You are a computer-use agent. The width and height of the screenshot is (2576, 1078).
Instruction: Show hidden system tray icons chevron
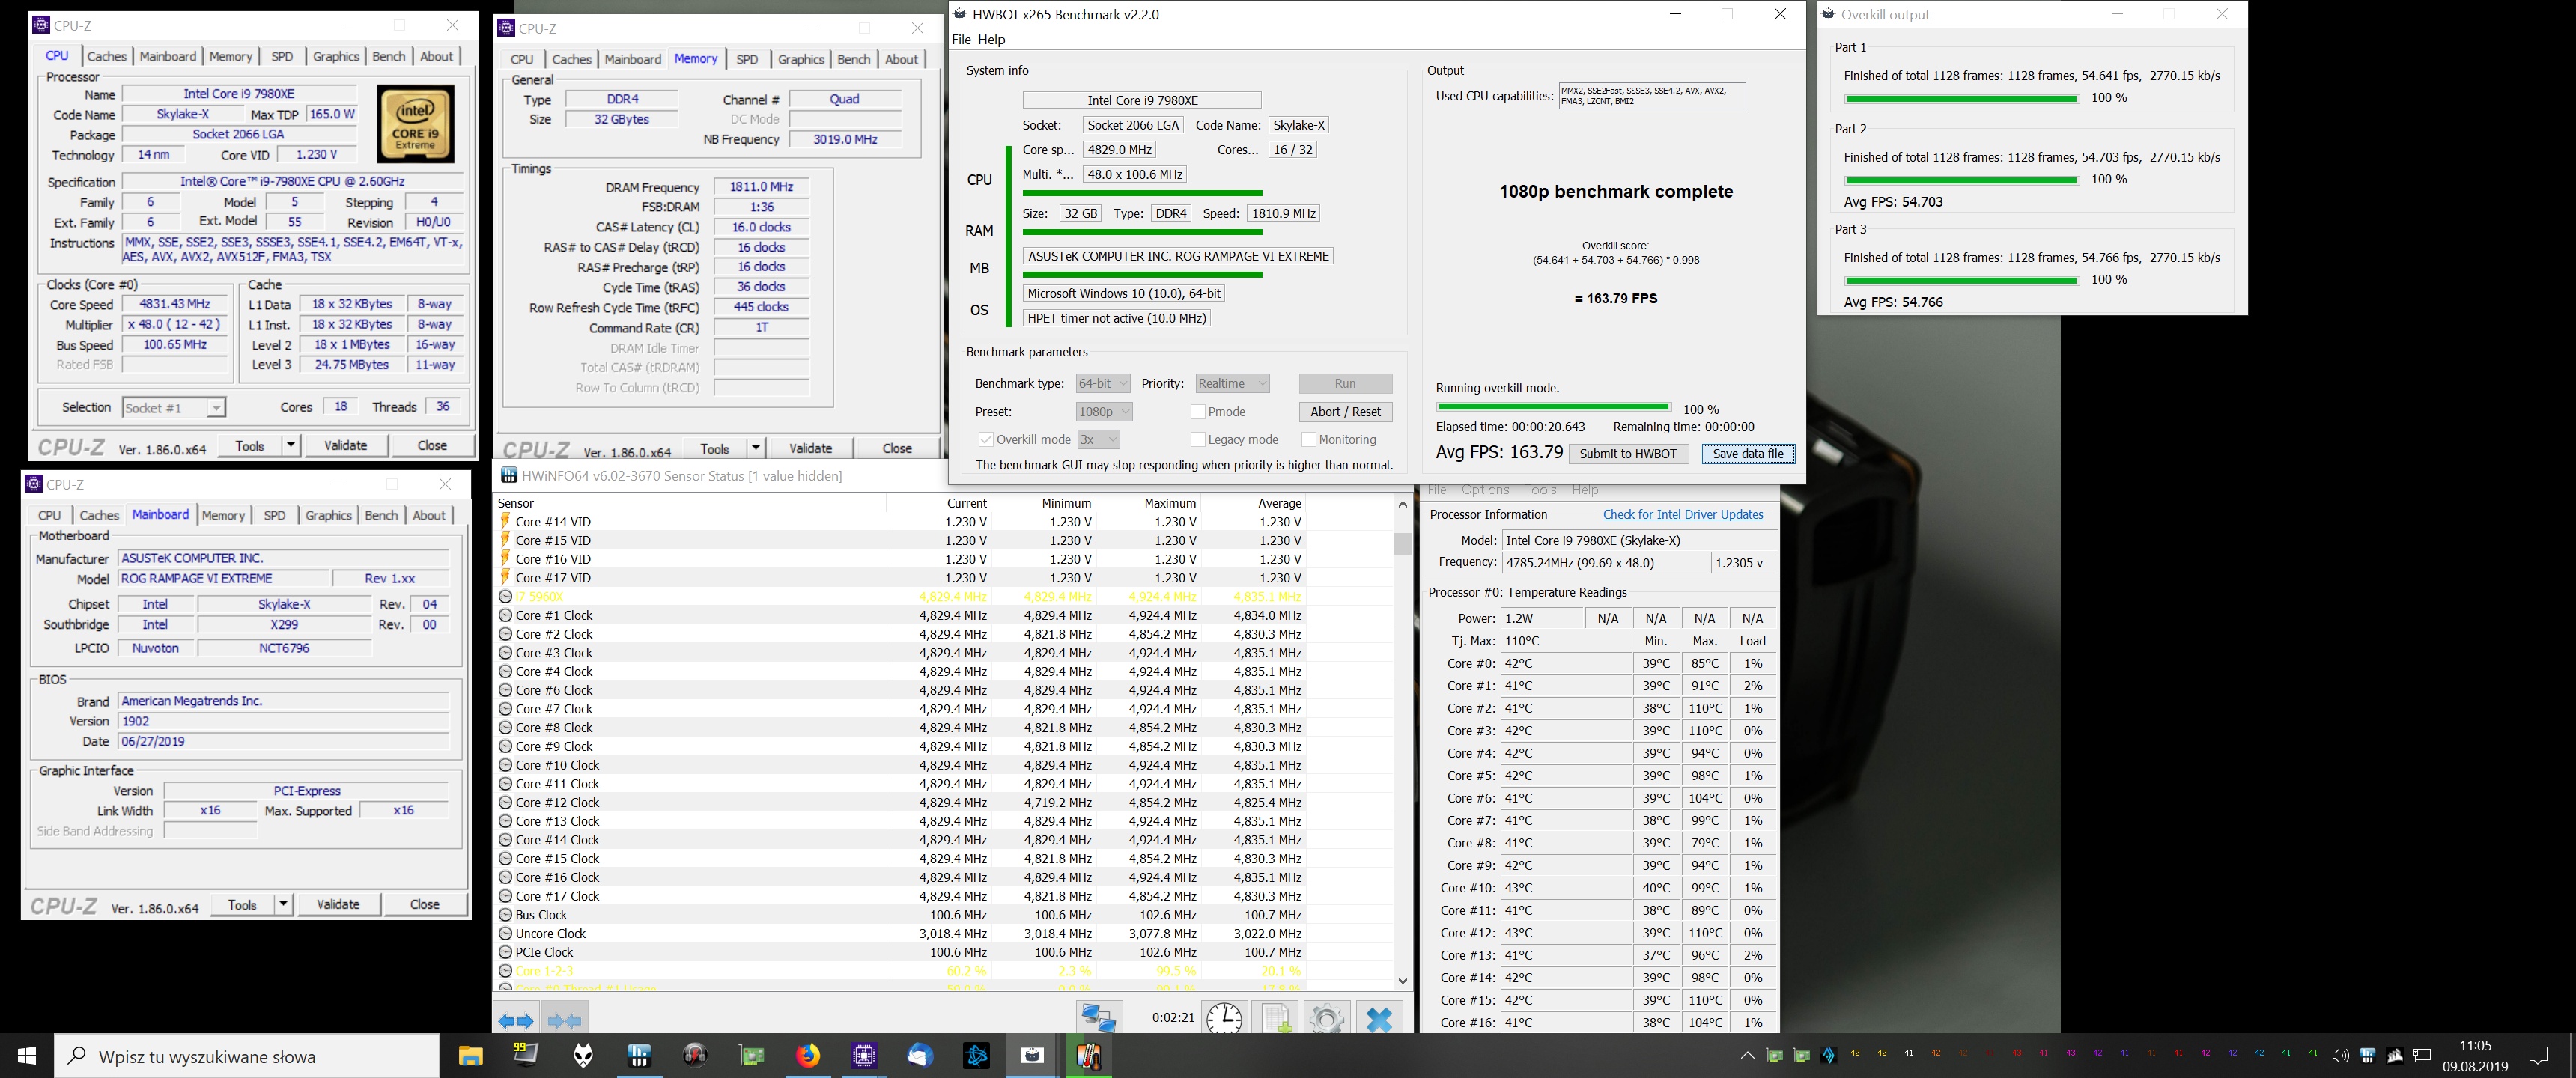tap(1747, 1056)
